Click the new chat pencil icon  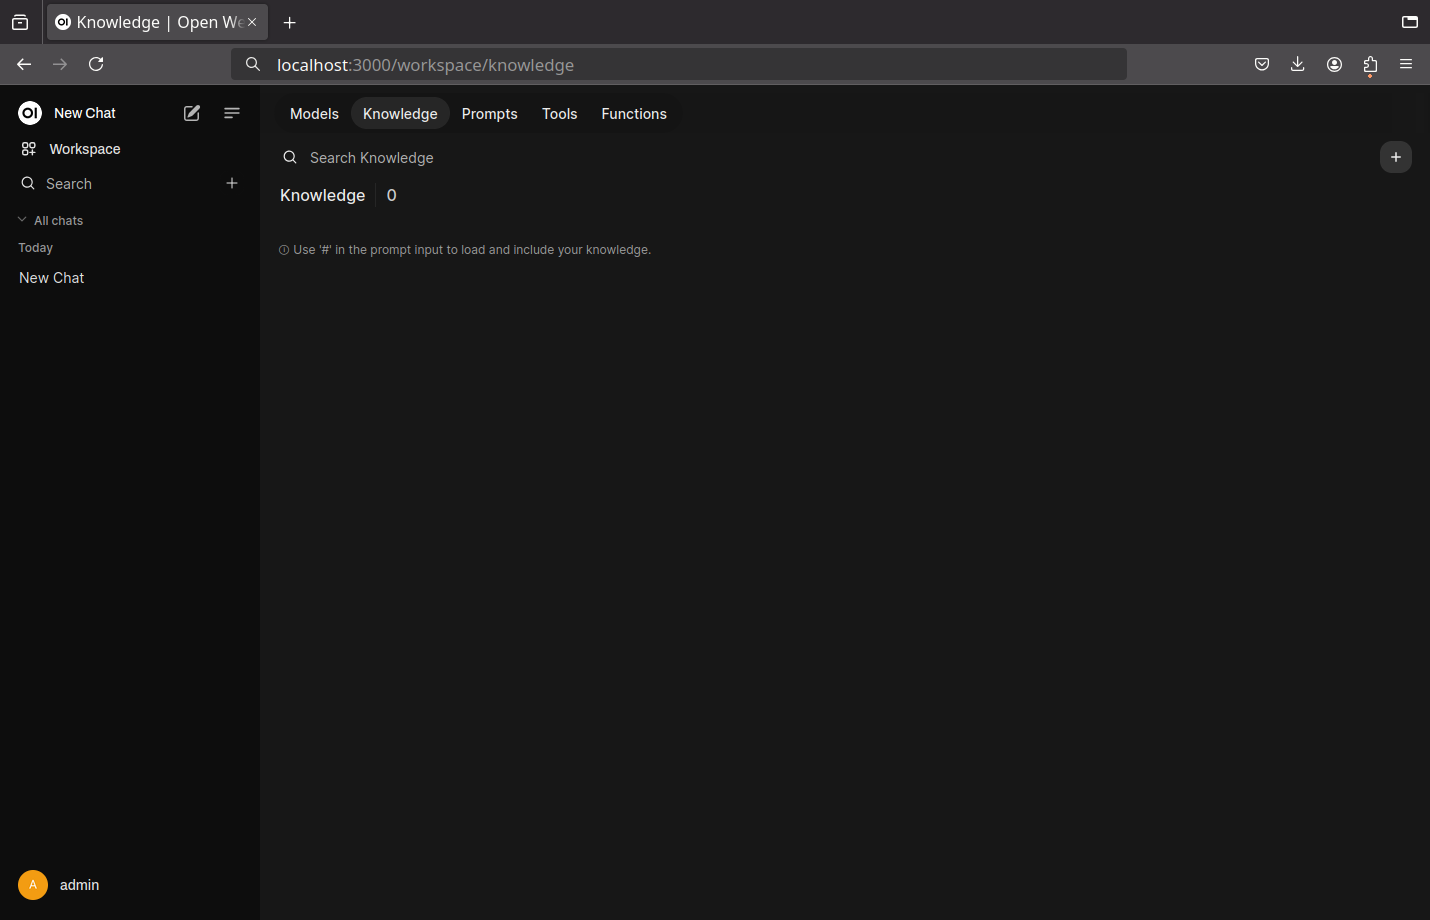pos(192,113)
